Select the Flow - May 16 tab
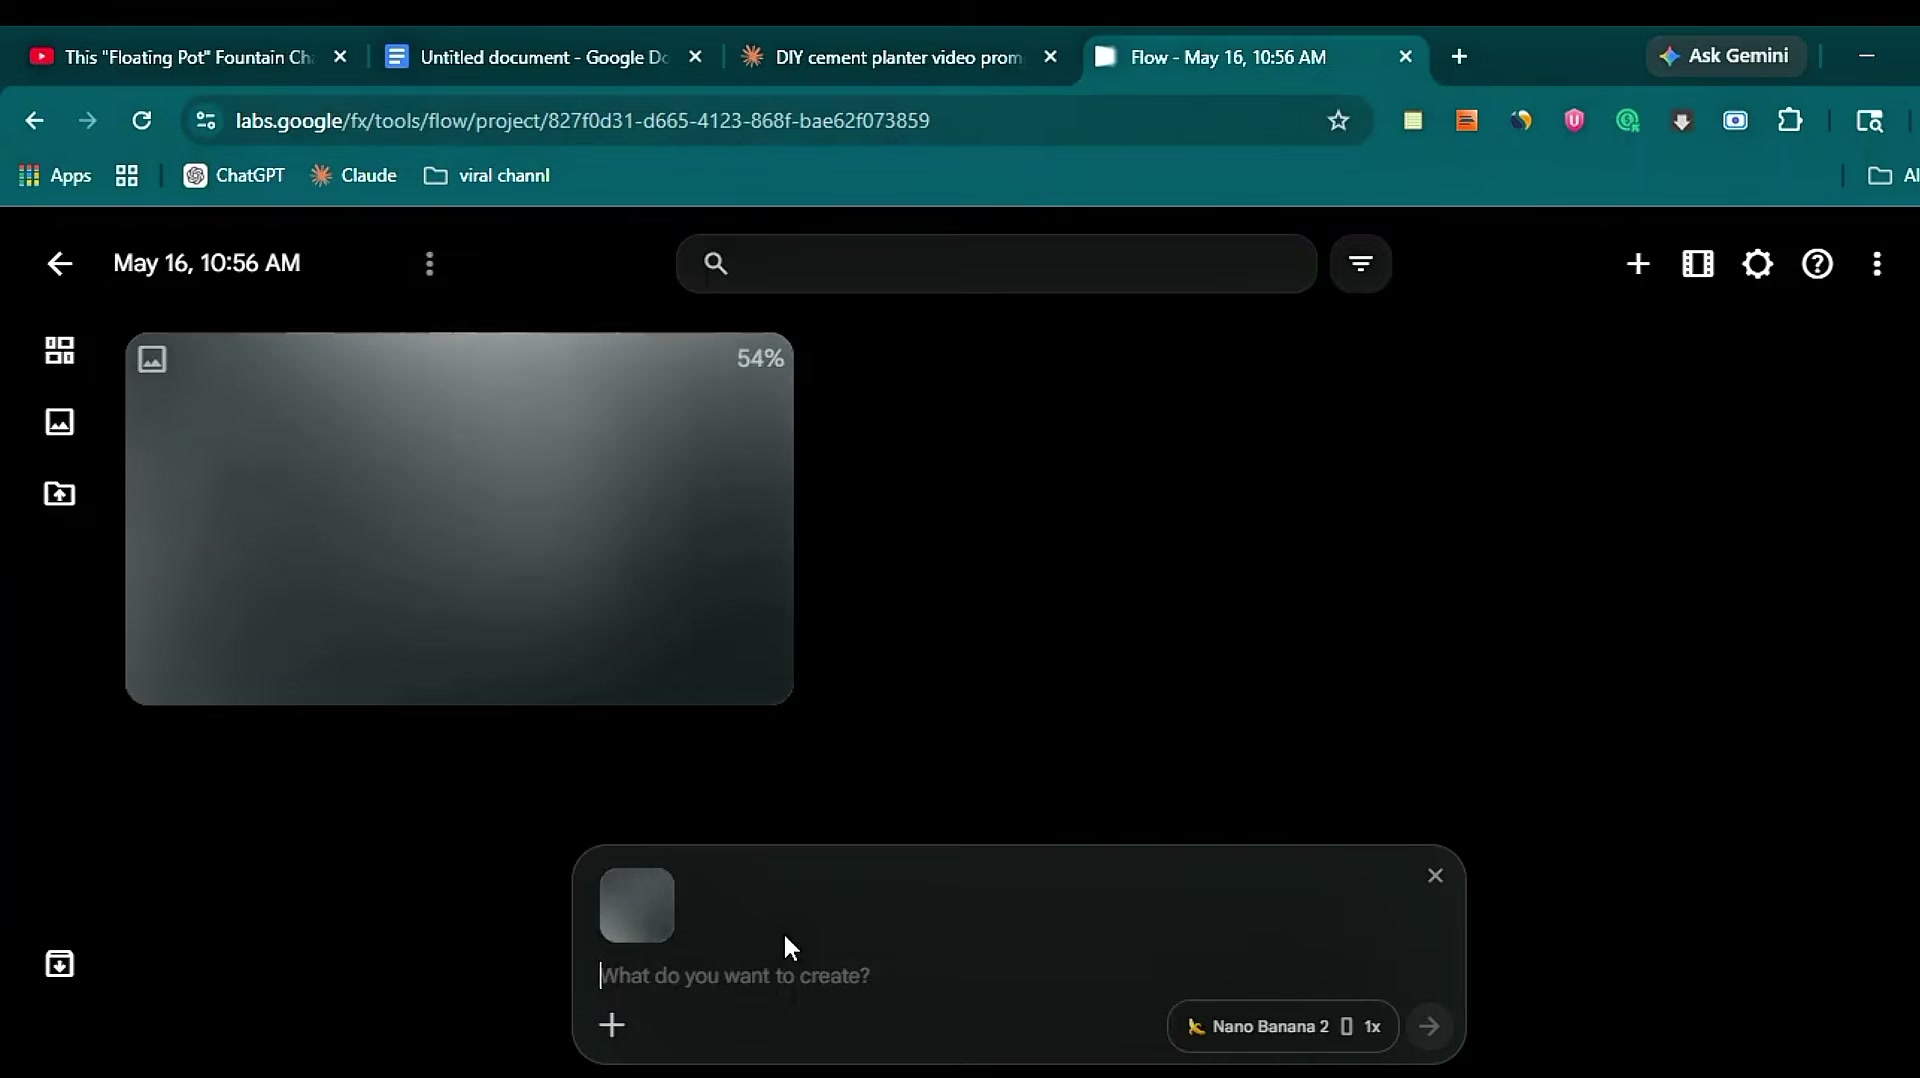The width and height of the screenshot is (1920, 1078). click(x=1228, y=57)
